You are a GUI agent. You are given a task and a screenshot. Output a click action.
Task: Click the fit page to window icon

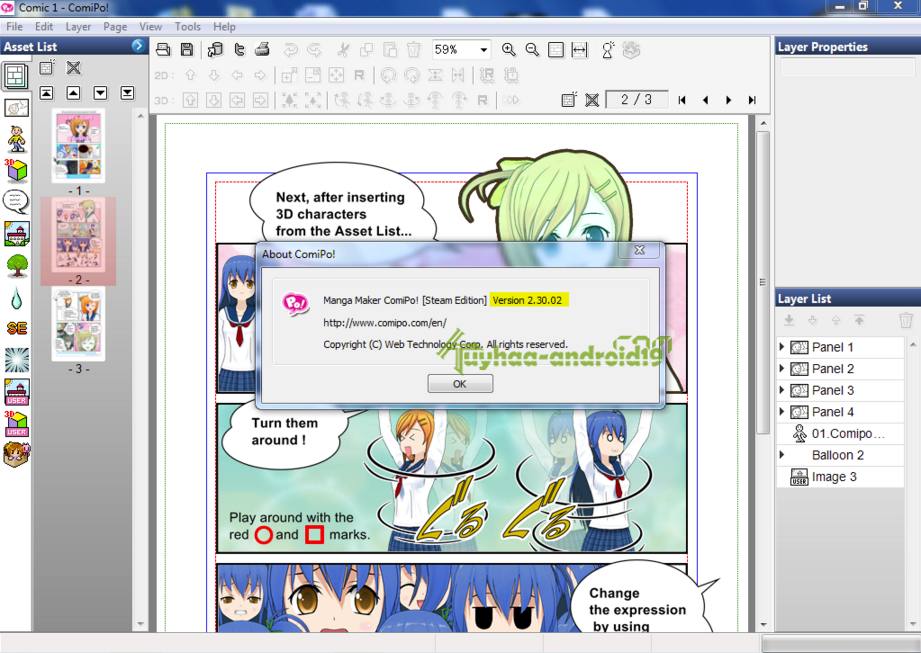tap(556, 50)
